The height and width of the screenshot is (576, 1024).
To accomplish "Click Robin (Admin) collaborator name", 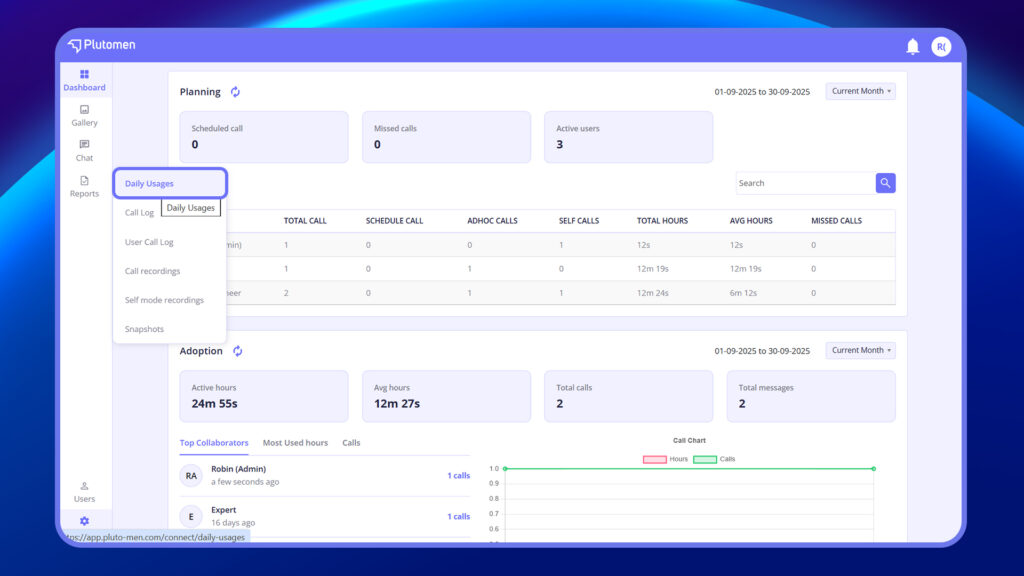I will pos(238,469).
